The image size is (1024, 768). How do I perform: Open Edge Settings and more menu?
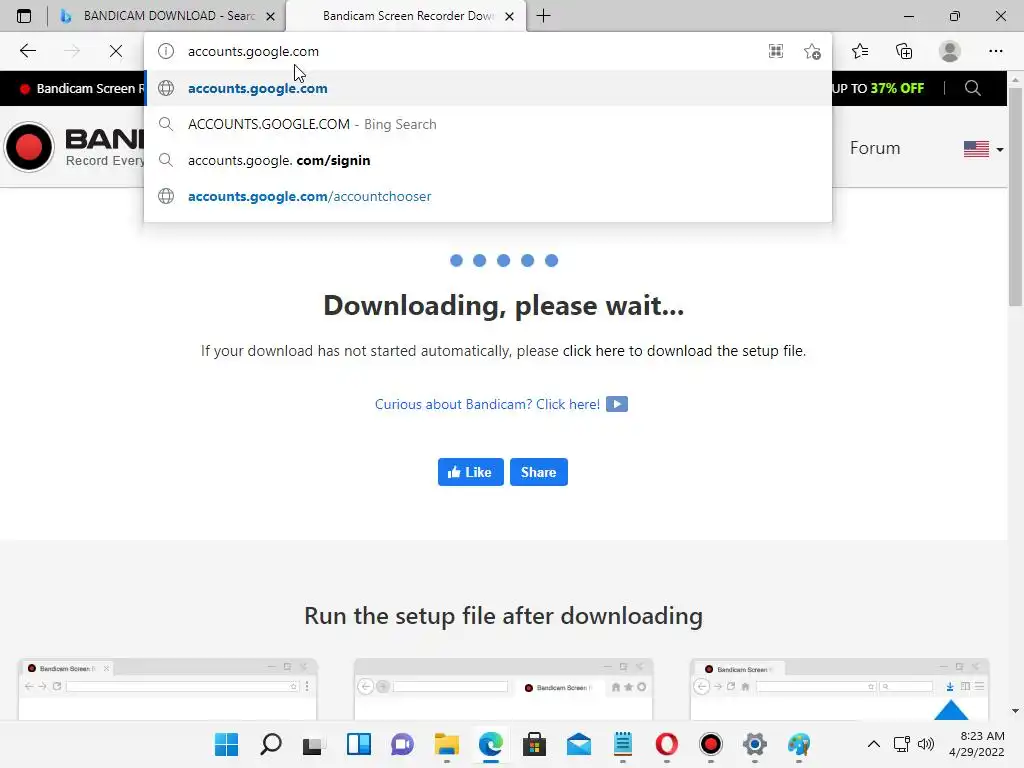pos(995,51)
